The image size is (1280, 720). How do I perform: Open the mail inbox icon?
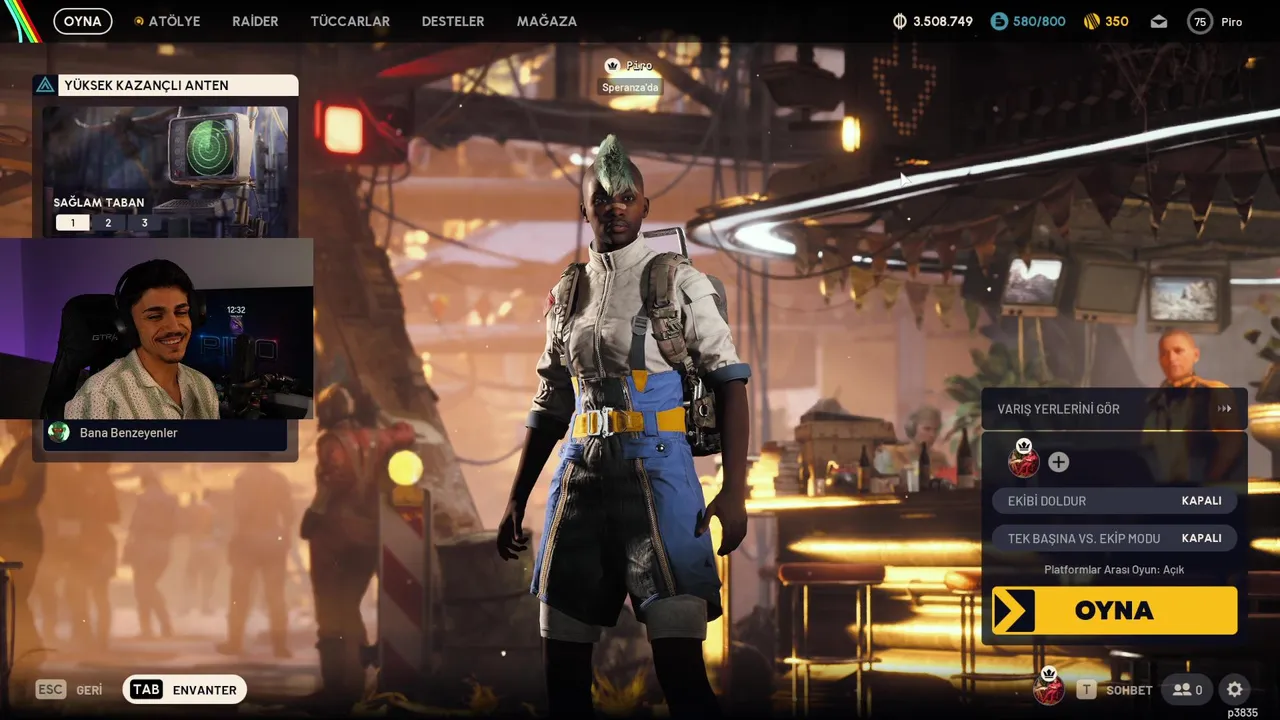tap(1159, 21)
